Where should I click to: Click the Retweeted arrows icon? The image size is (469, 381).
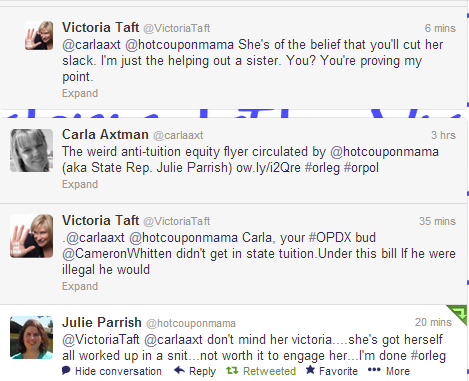pyautogui.click(x=232, y=370)
